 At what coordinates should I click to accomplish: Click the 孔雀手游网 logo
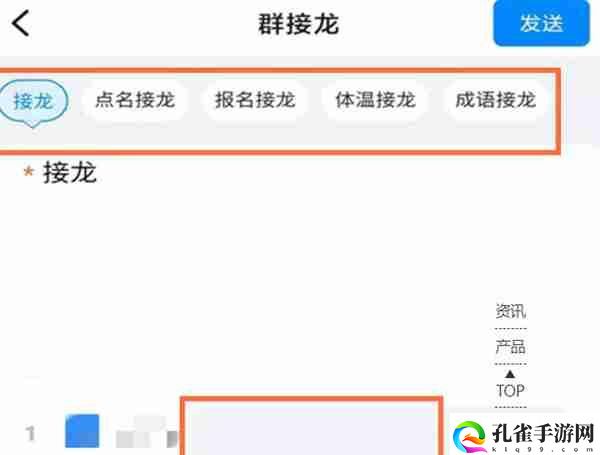coord(523,435)
